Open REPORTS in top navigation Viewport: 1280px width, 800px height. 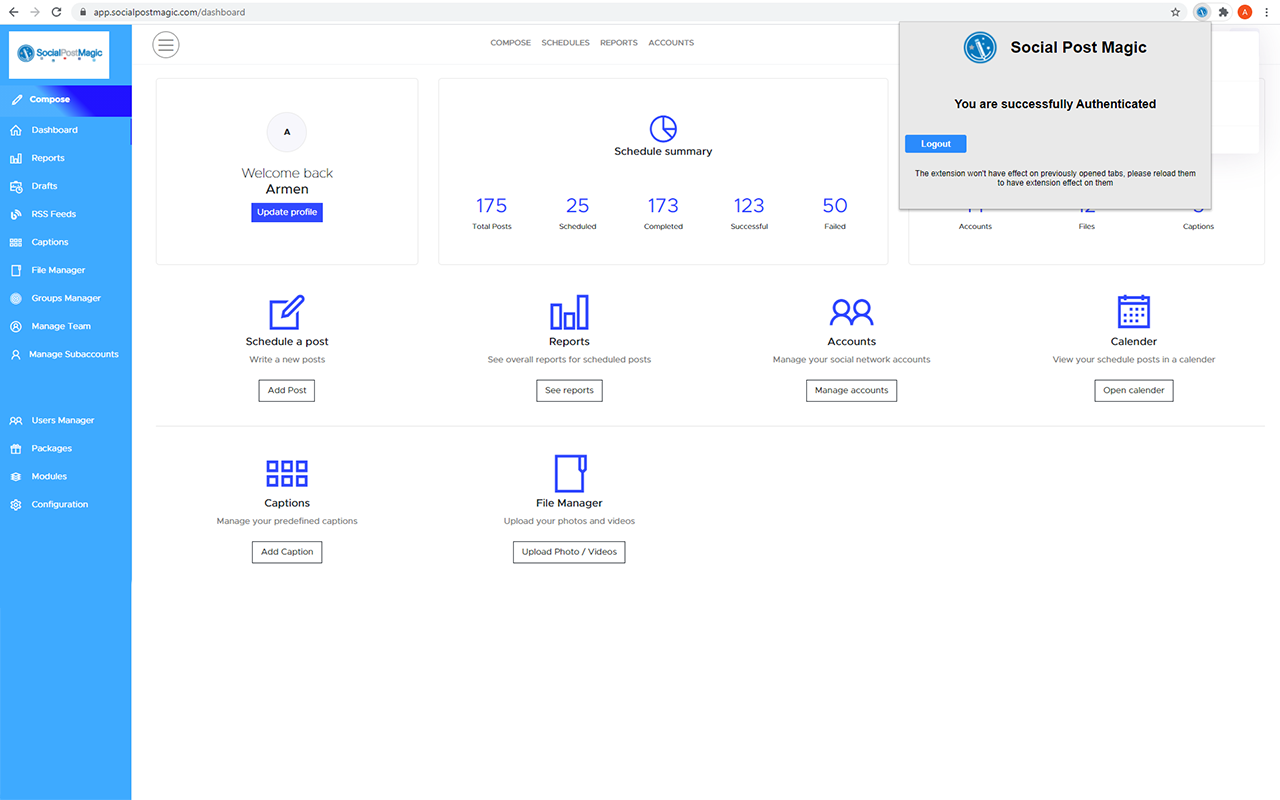(619, 43)
